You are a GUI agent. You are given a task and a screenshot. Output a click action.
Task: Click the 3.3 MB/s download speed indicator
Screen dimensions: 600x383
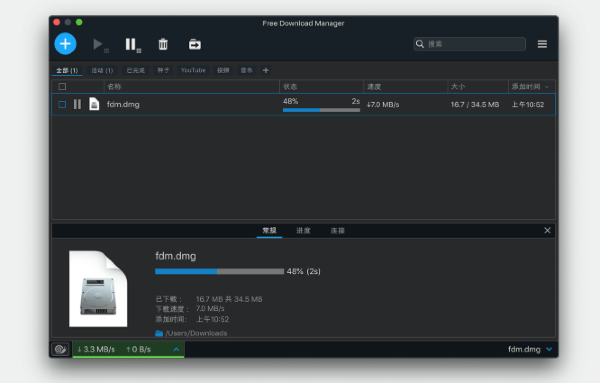(96, 349)
